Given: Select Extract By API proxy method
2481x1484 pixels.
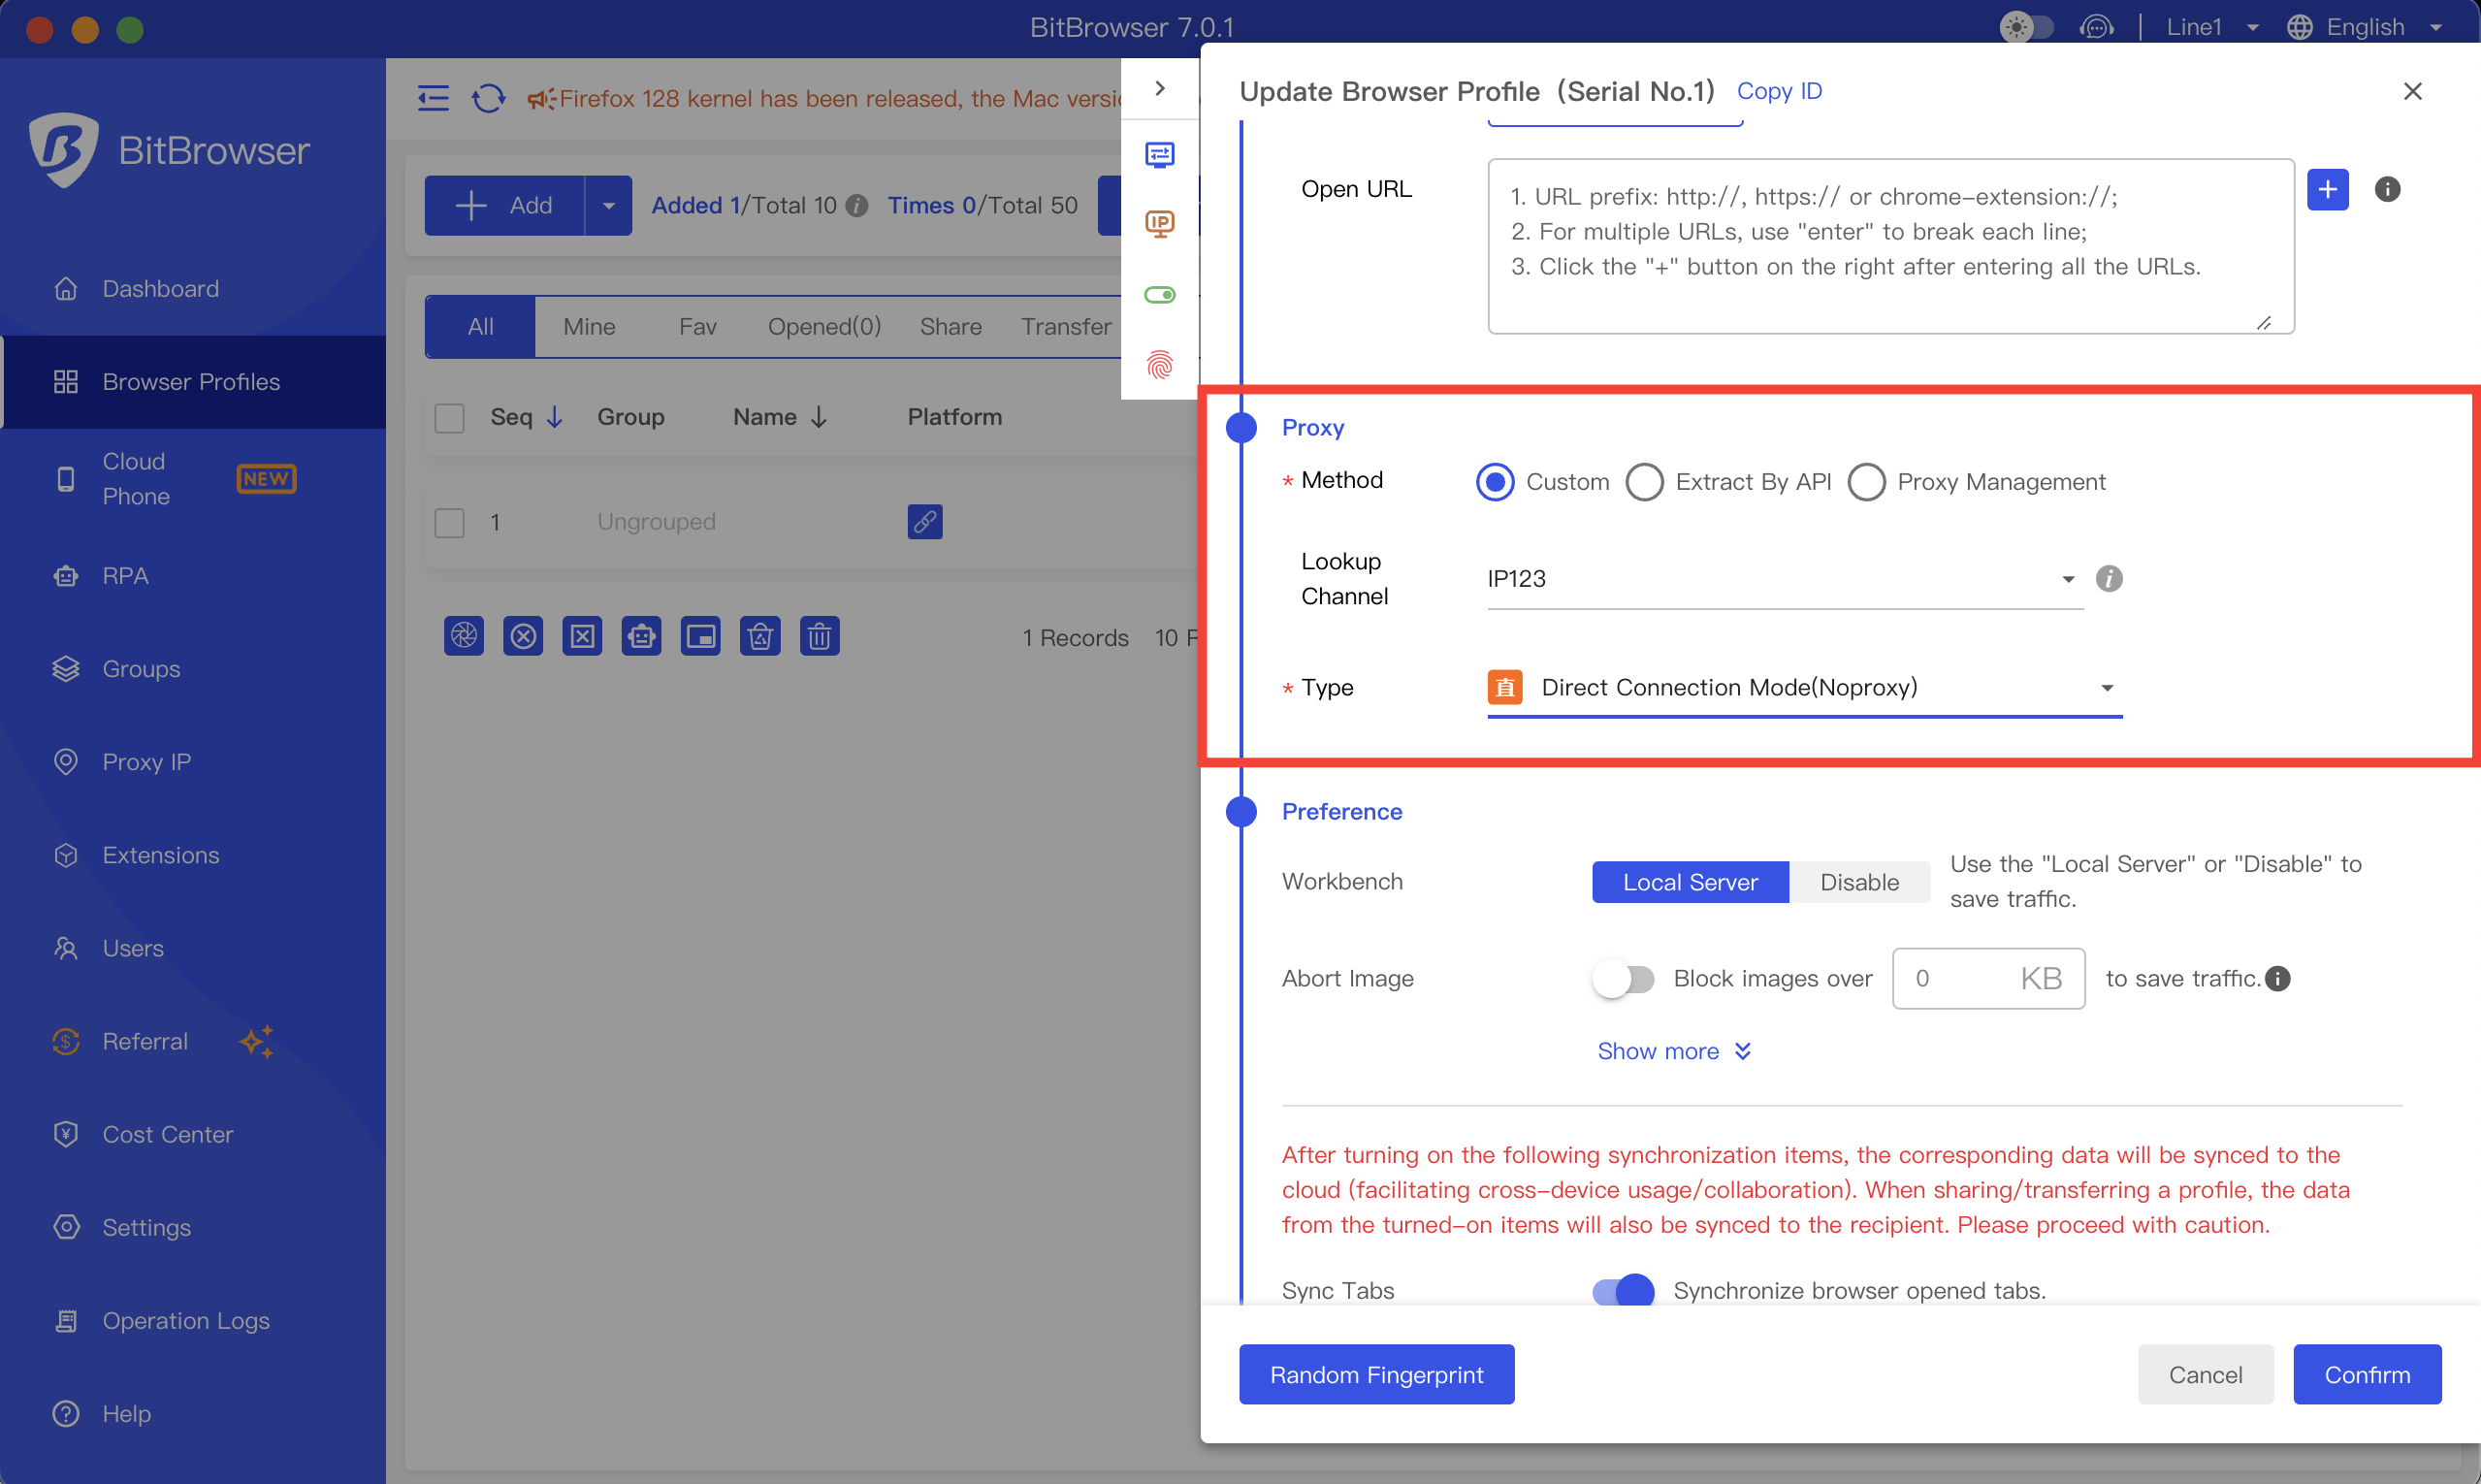Looking at the screenshot, I should point(1645,482).
